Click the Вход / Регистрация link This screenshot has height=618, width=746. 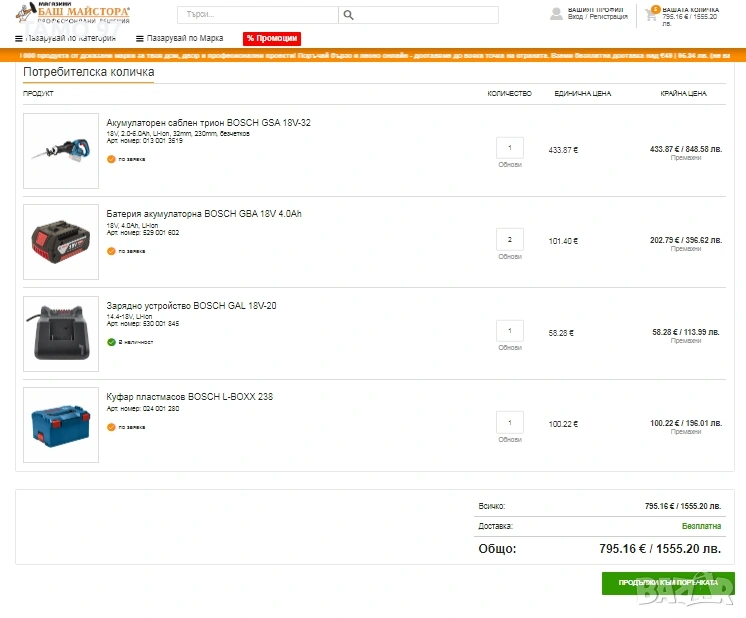[596, 17]
